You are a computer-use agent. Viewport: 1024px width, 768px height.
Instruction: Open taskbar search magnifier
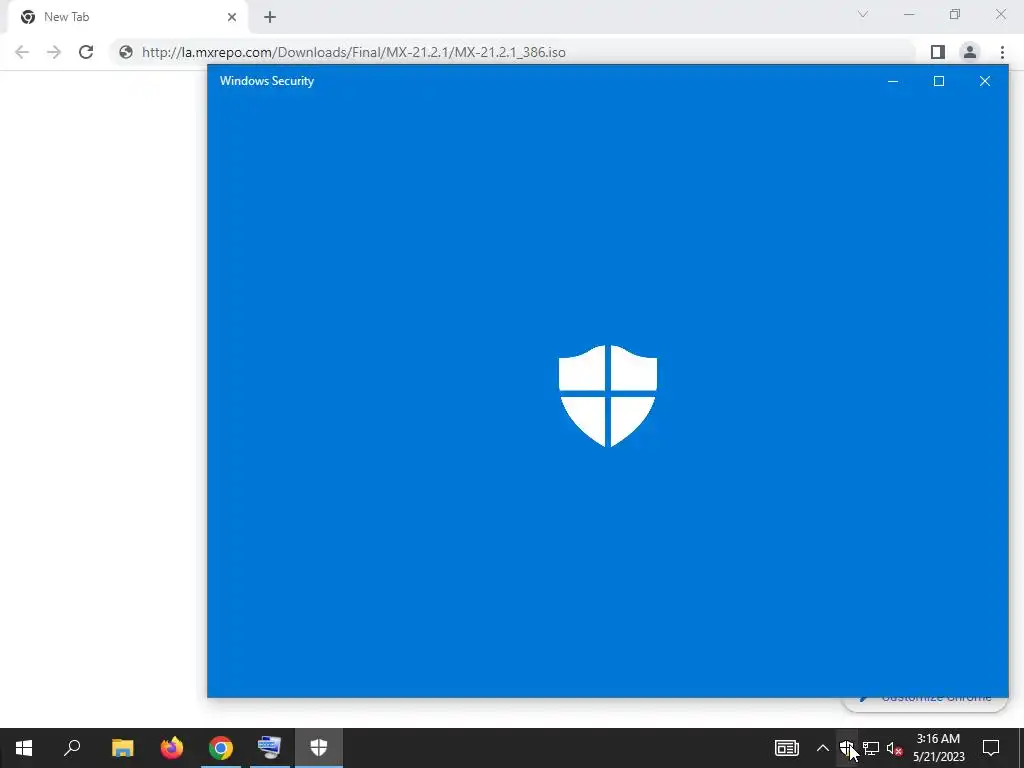[x=72, y=748]
